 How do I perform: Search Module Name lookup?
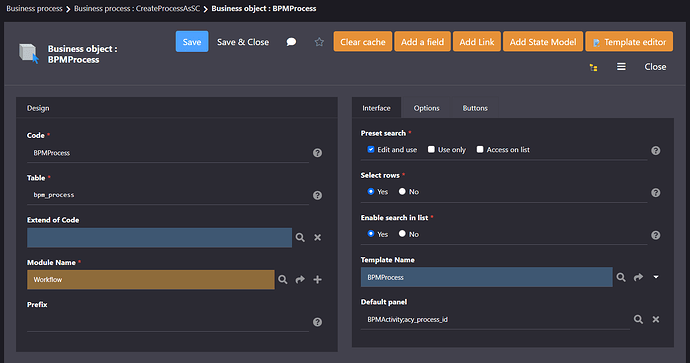[x=283, y=279]
